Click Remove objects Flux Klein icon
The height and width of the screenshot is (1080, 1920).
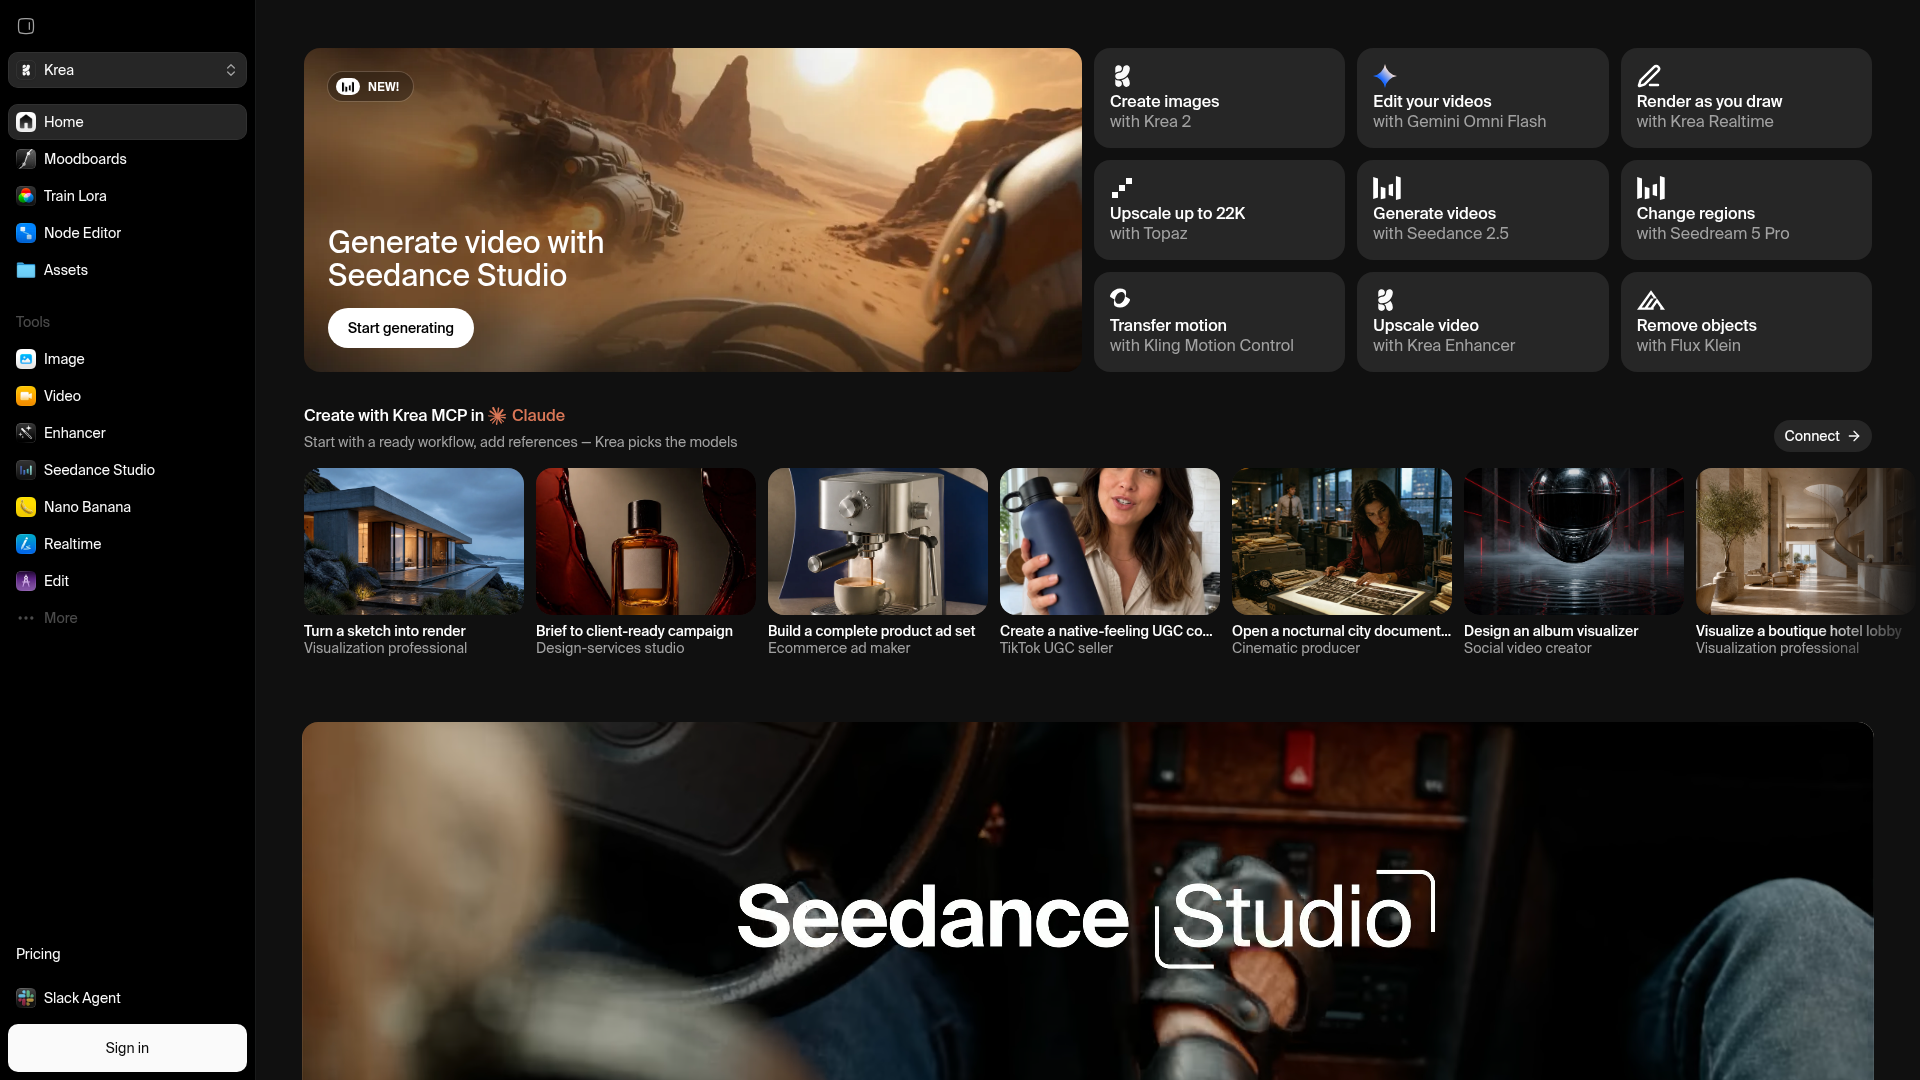1650,301
